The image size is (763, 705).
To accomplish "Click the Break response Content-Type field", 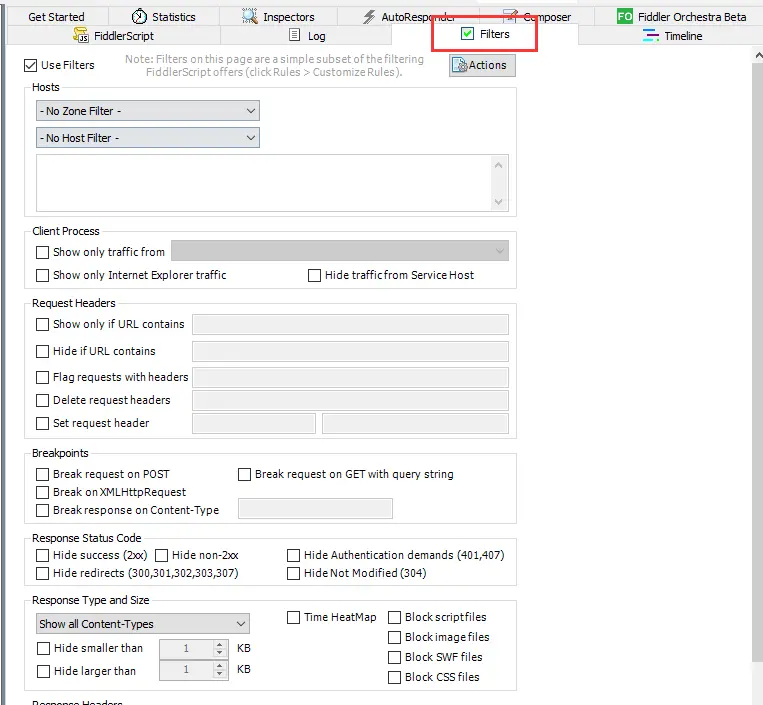I will [315, 508].
